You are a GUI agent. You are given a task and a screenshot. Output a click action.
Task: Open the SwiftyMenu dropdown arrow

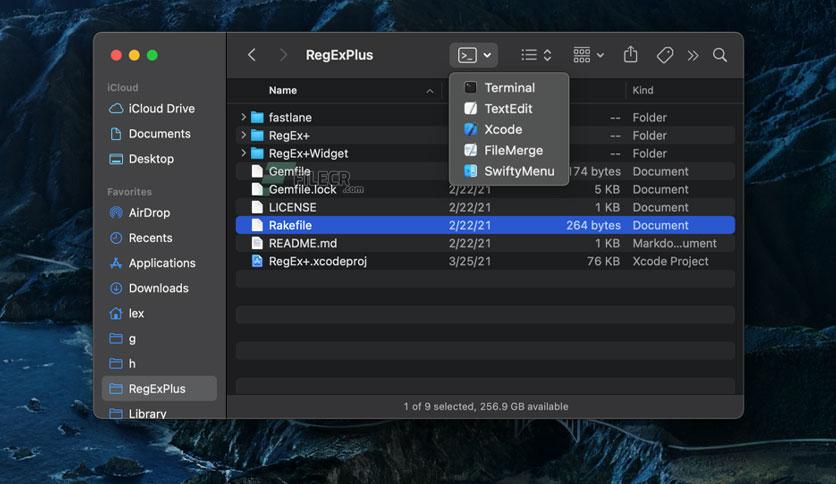pyautogui.click(x=487, y=55)
